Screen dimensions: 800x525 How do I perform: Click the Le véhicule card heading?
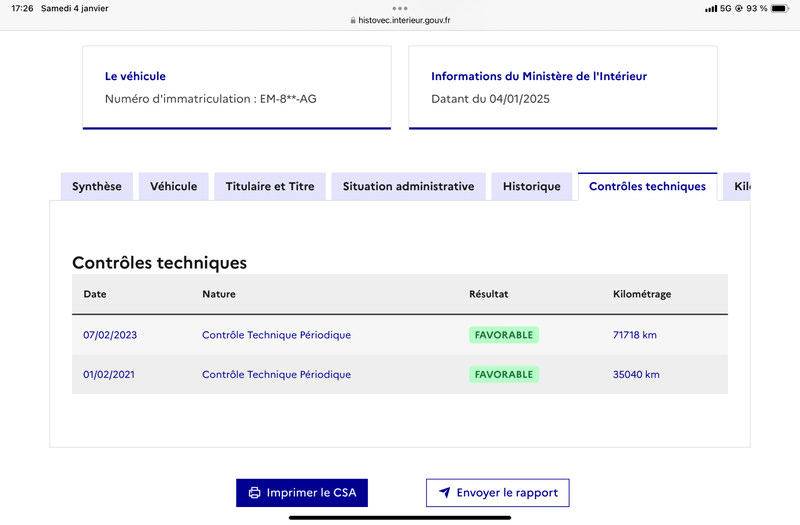pyautogui.click(x=135, y=77)
